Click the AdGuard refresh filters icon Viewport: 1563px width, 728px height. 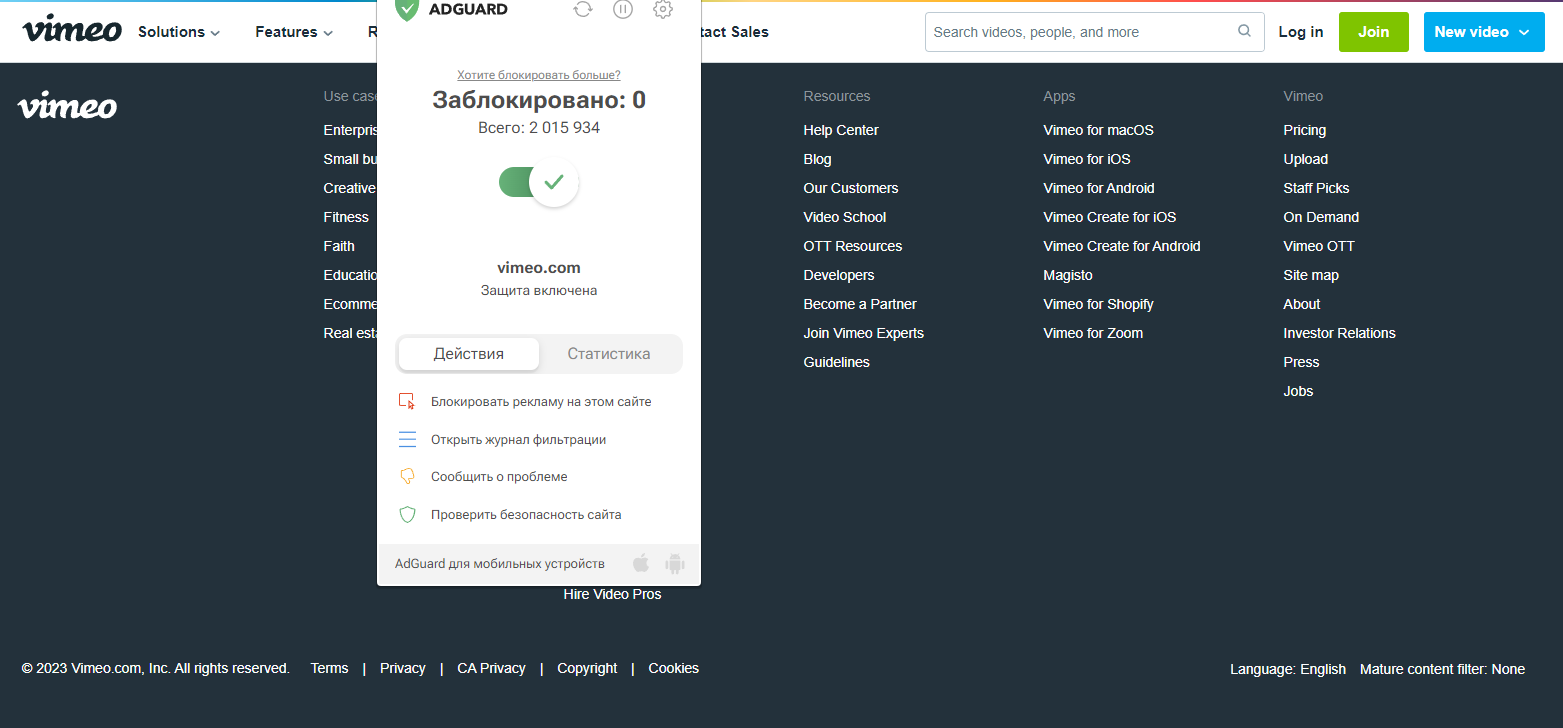(583, 10)
